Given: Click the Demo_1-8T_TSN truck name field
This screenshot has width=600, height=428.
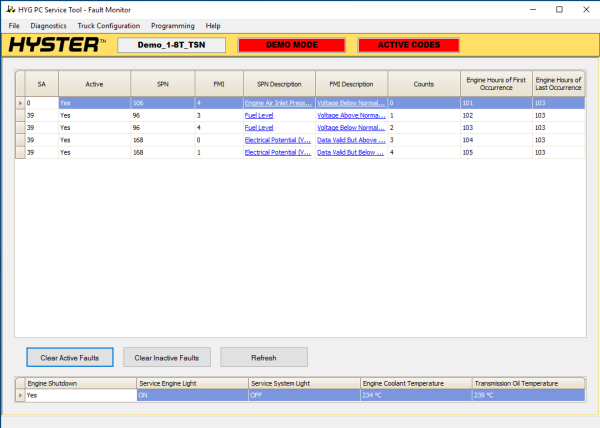Looking at the screenshot, I should (x=171, y=45).
